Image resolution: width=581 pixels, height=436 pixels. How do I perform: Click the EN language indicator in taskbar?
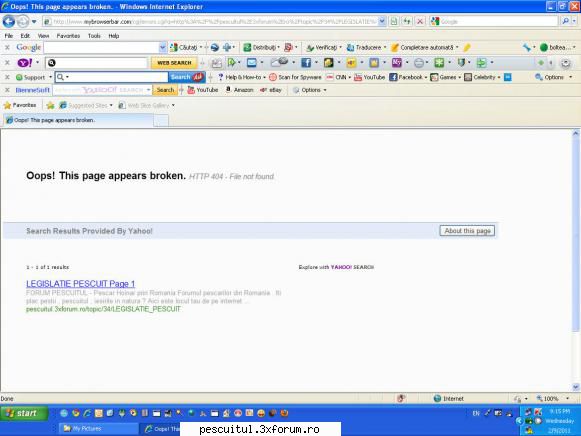(x=476, y=413)
